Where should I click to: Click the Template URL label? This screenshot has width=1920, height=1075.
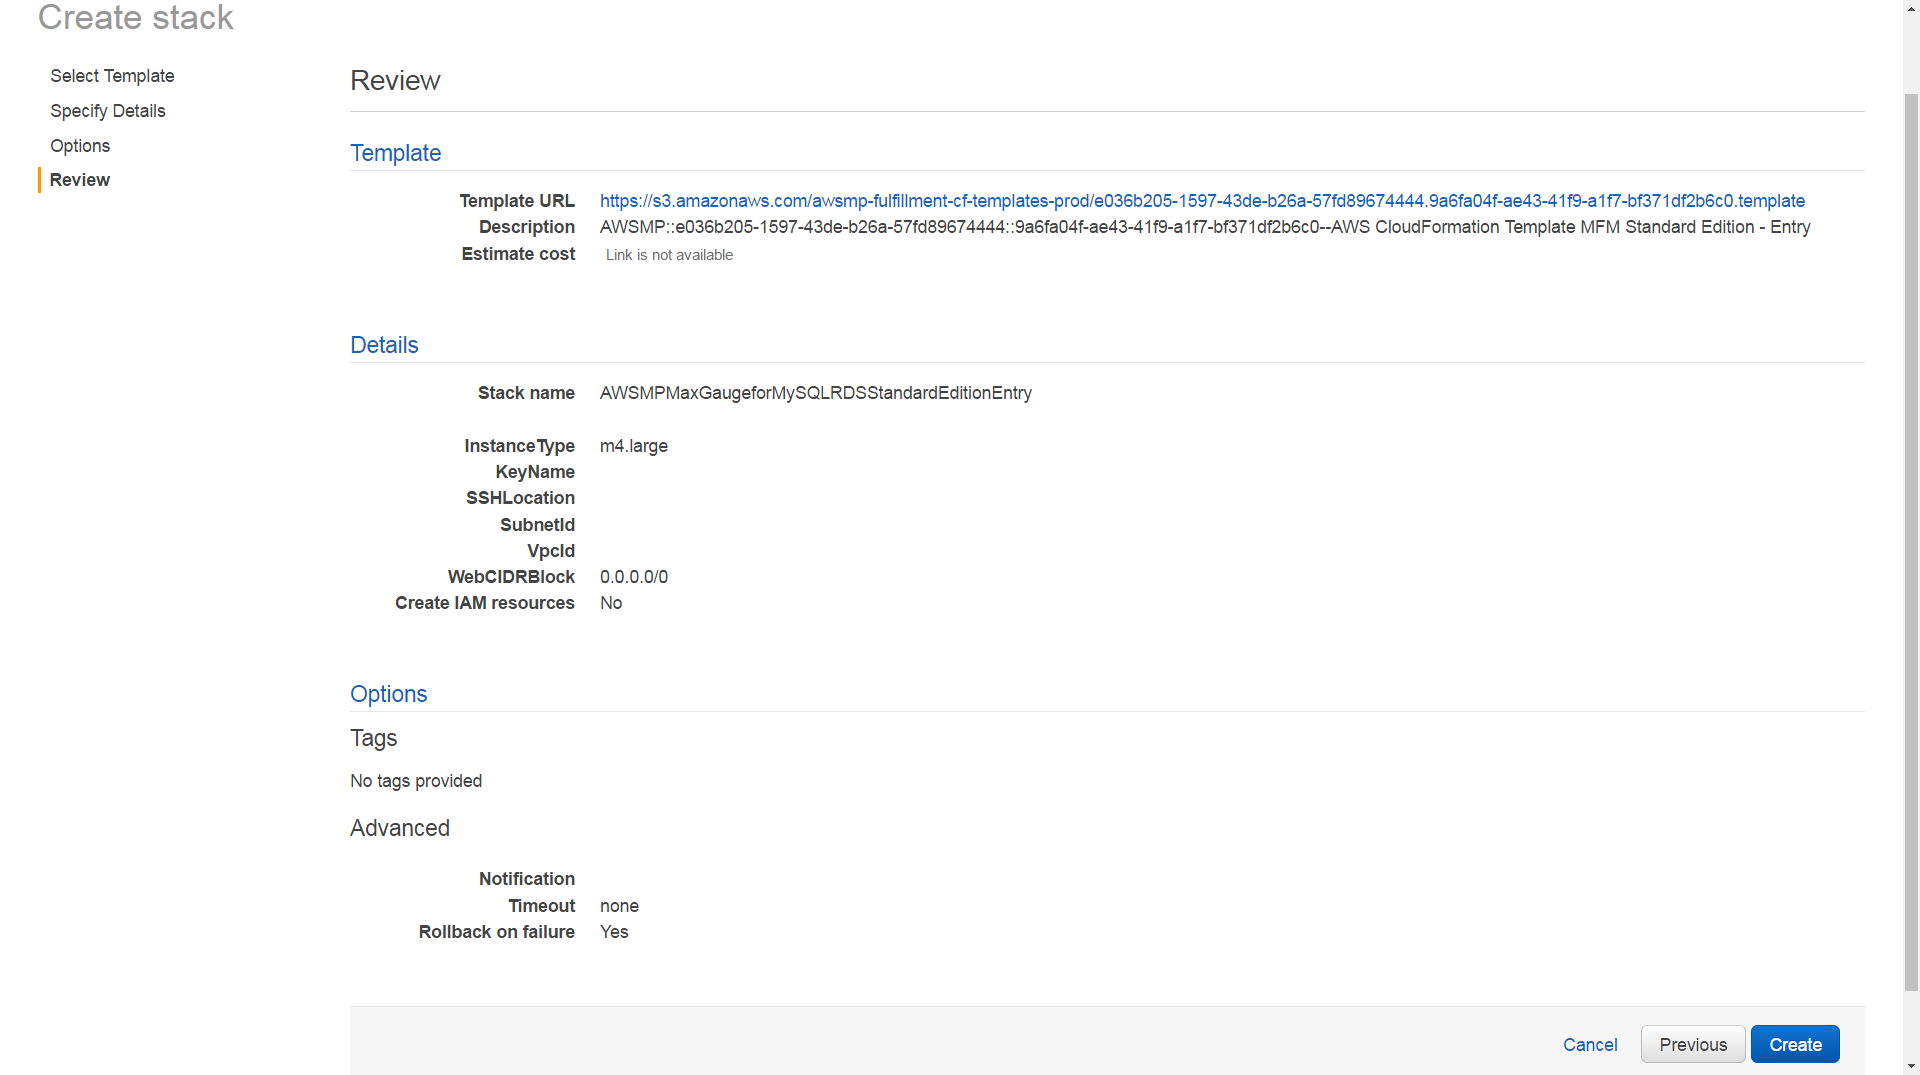point(517,201)
